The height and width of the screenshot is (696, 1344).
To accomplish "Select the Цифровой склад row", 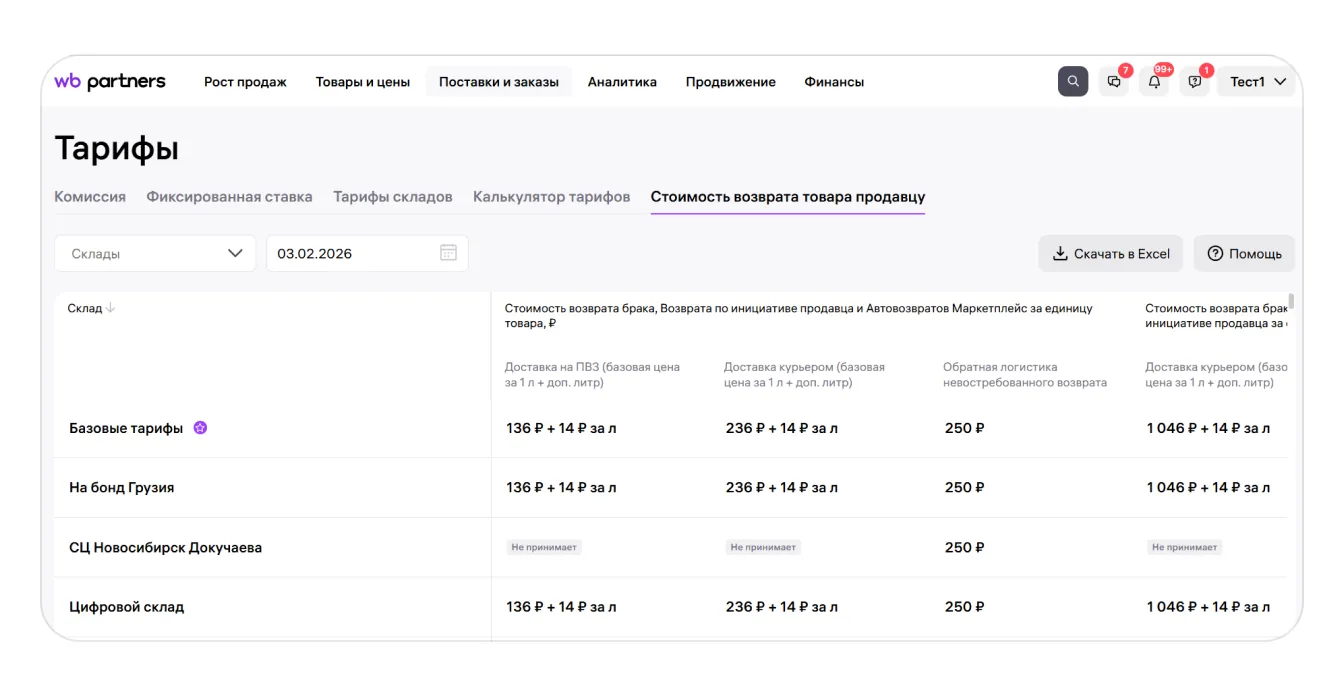I will [127, 607].
